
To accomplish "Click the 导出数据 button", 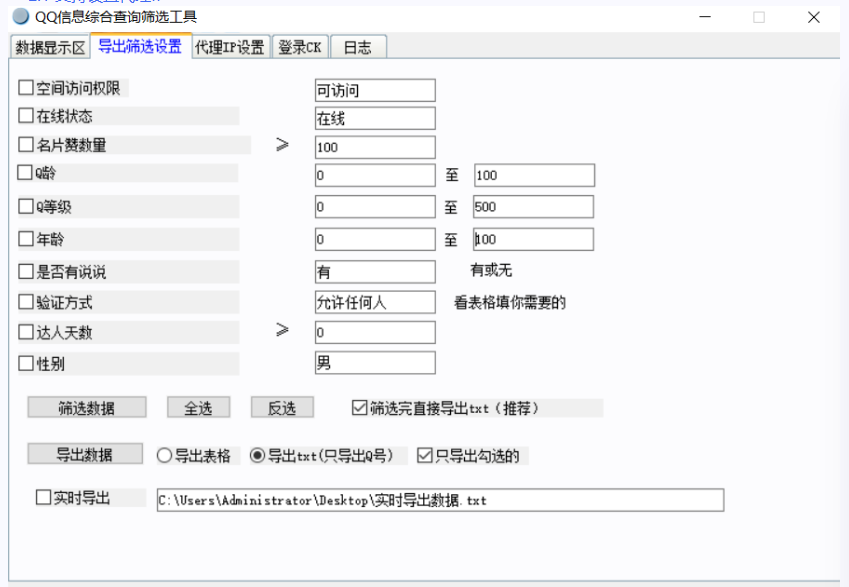I will point(85,454).
